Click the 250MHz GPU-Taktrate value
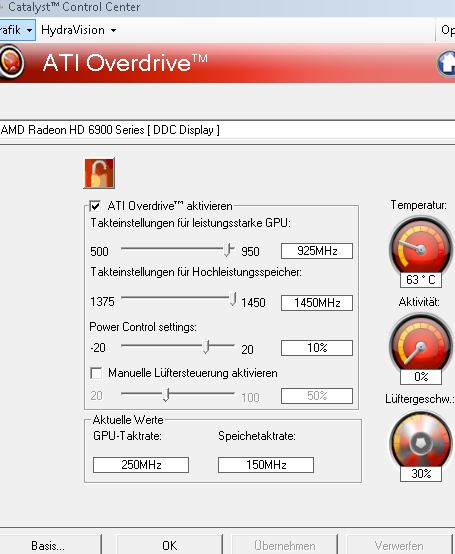Screen dimensions: 455x554 (x=141, y=465)
